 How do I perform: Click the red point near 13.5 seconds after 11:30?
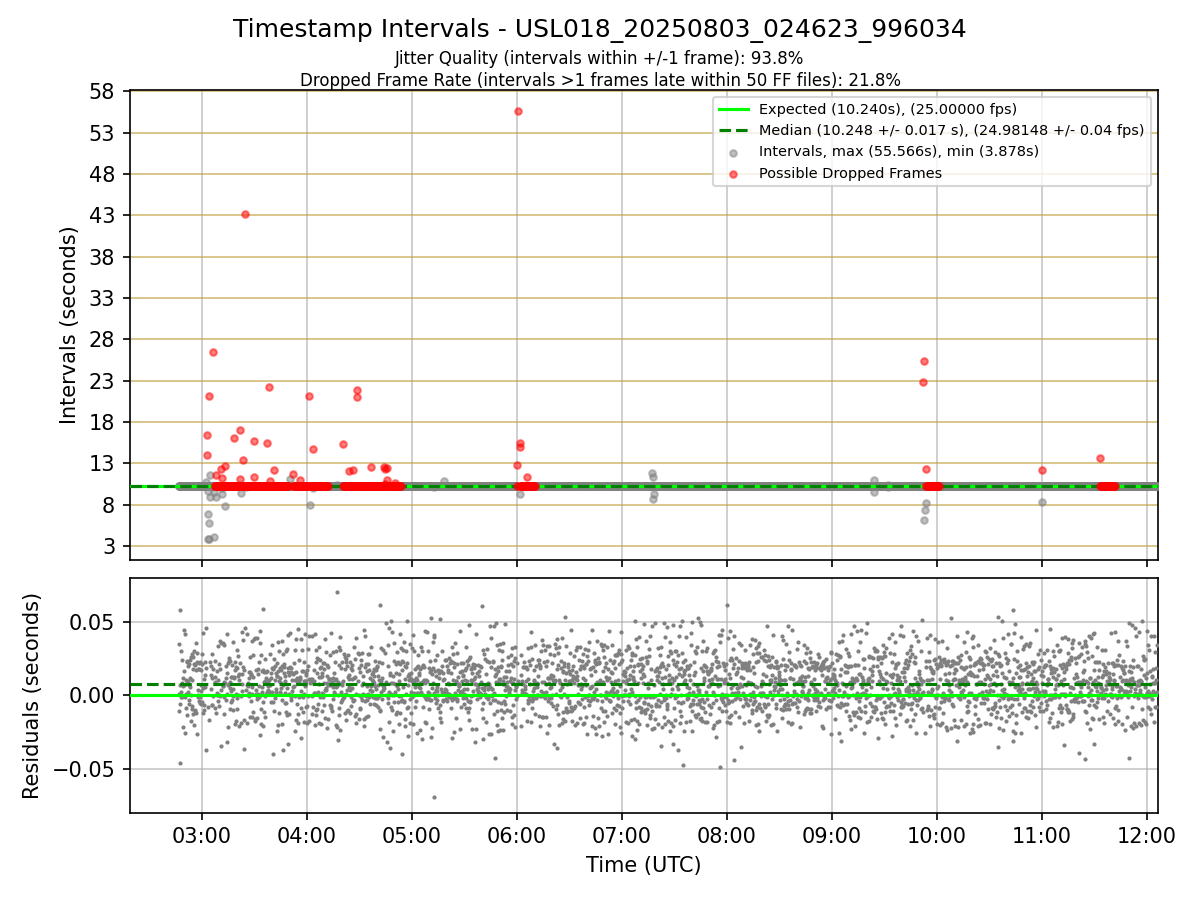pos(1100,458)
